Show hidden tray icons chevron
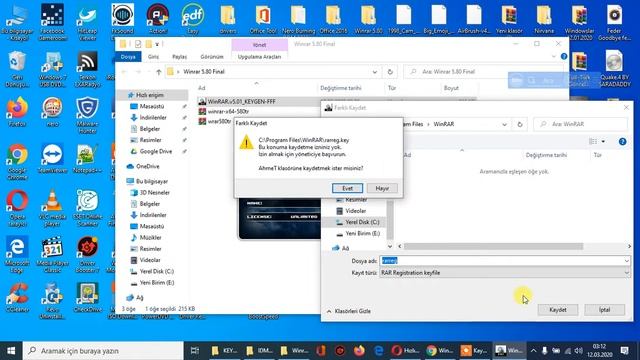Image resolution: width=640 pixels, height=360 pixels. coord(533,351)
